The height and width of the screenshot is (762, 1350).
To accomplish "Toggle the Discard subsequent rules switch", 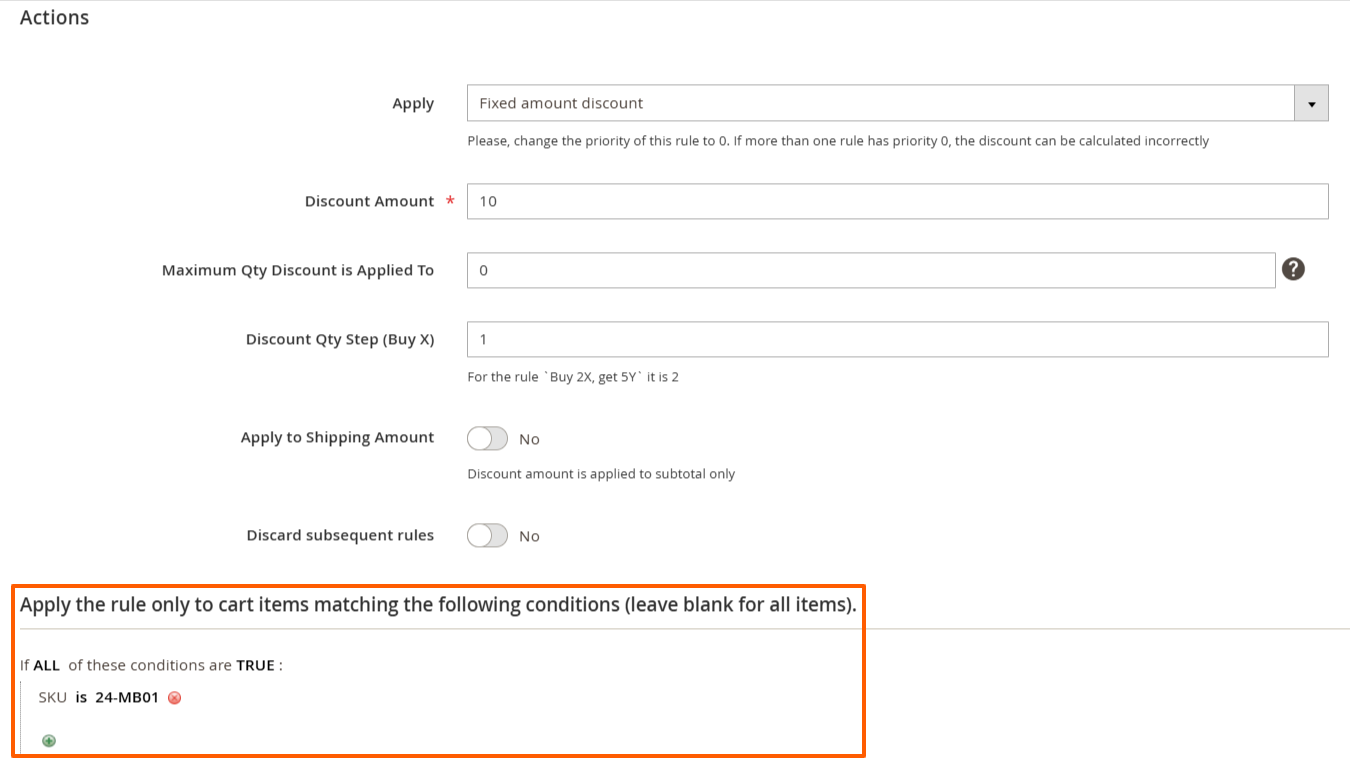I will 488,536.
